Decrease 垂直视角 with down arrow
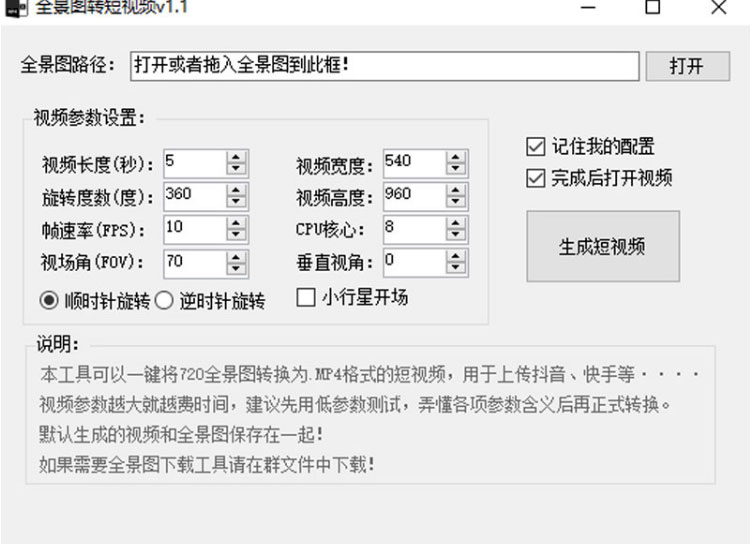 pos(456,268)
